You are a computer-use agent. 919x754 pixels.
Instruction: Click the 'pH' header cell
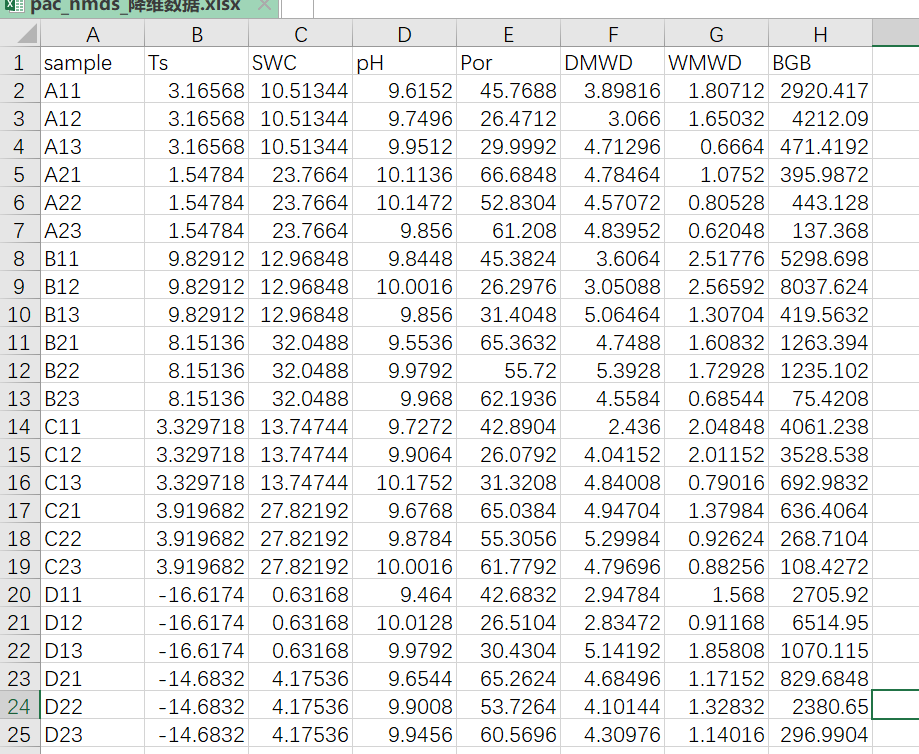pyautogui.click(x=404, y=62)
